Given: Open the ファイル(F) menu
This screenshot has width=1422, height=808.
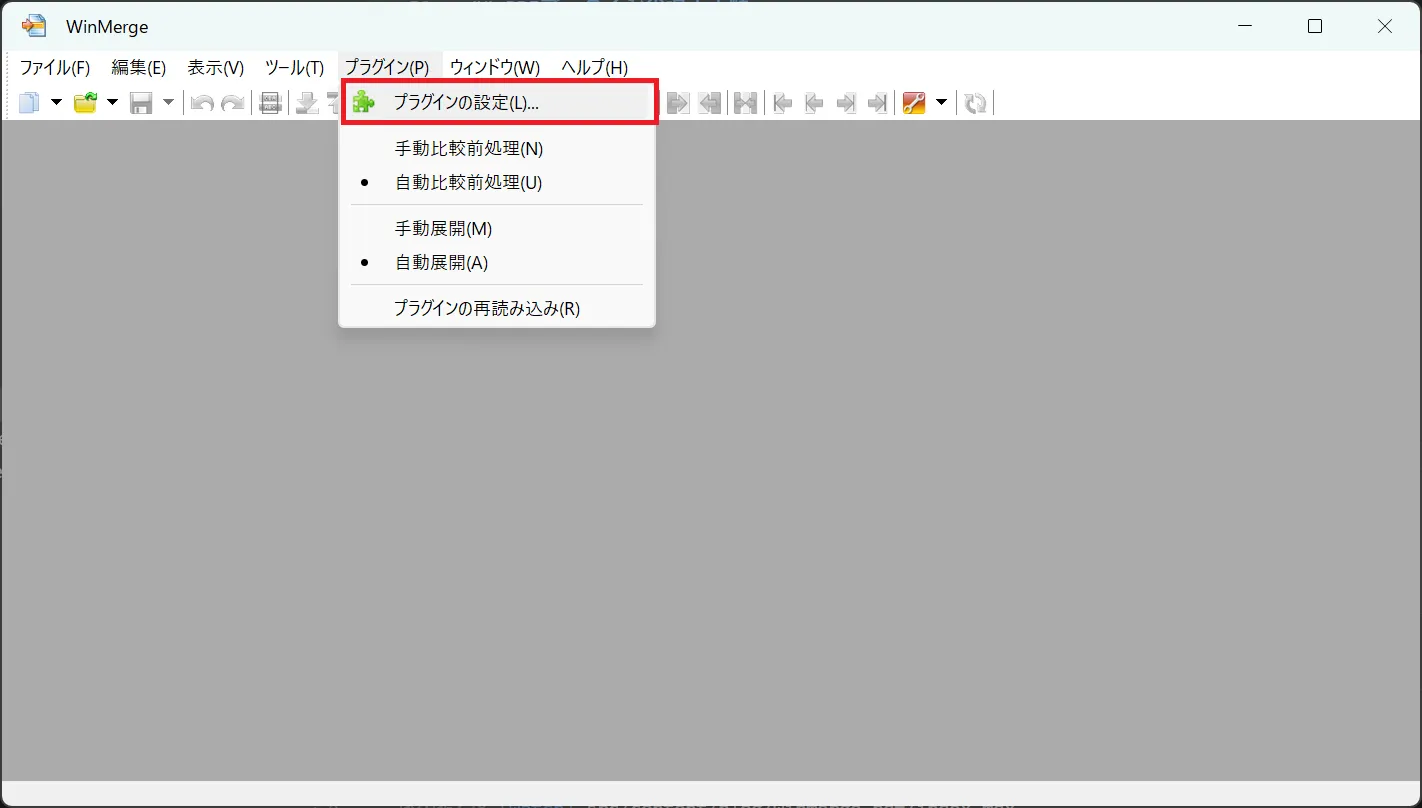Looking at the screenshot, I should 55,67.
